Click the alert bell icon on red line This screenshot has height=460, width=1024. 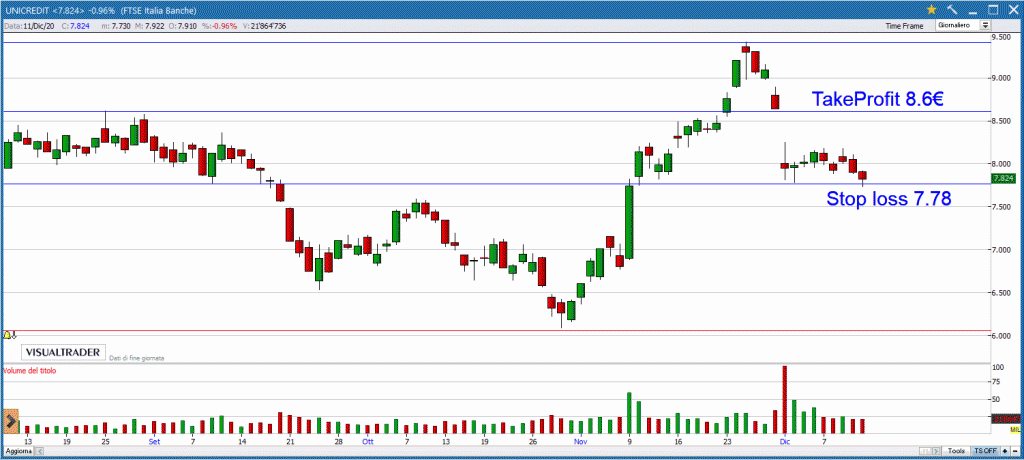coord(7,335)
